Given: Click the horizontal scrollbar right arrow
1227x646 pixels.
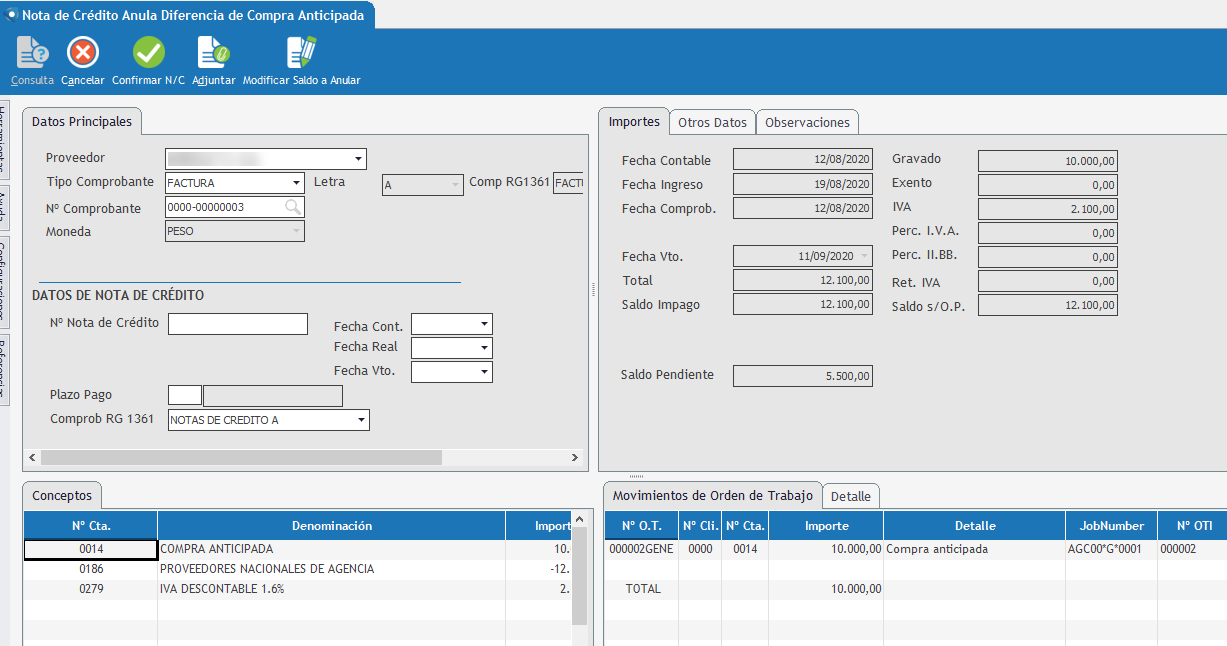Looking at the screenshot, I should click(x=574, y=457).
